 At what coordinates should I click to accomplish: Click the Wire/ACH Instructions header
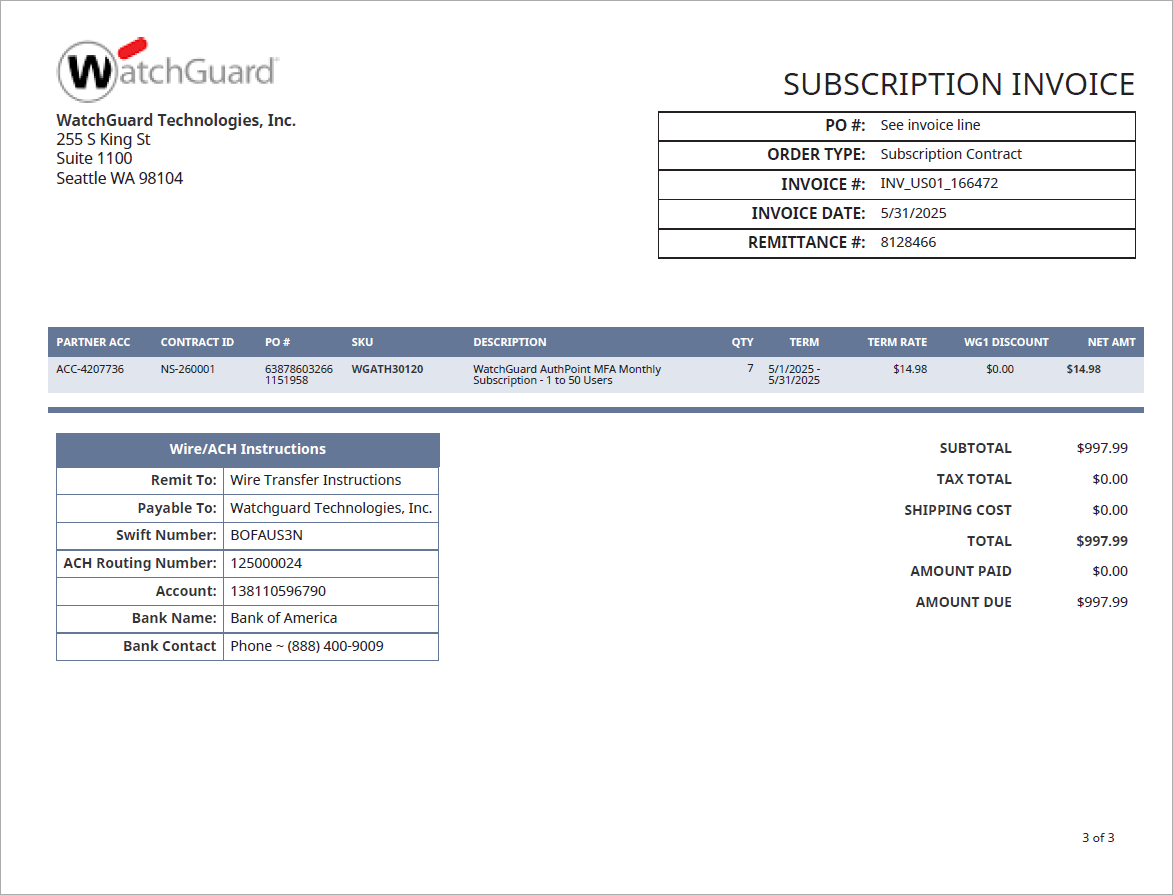pyautogui.click(x=248, y=449)
